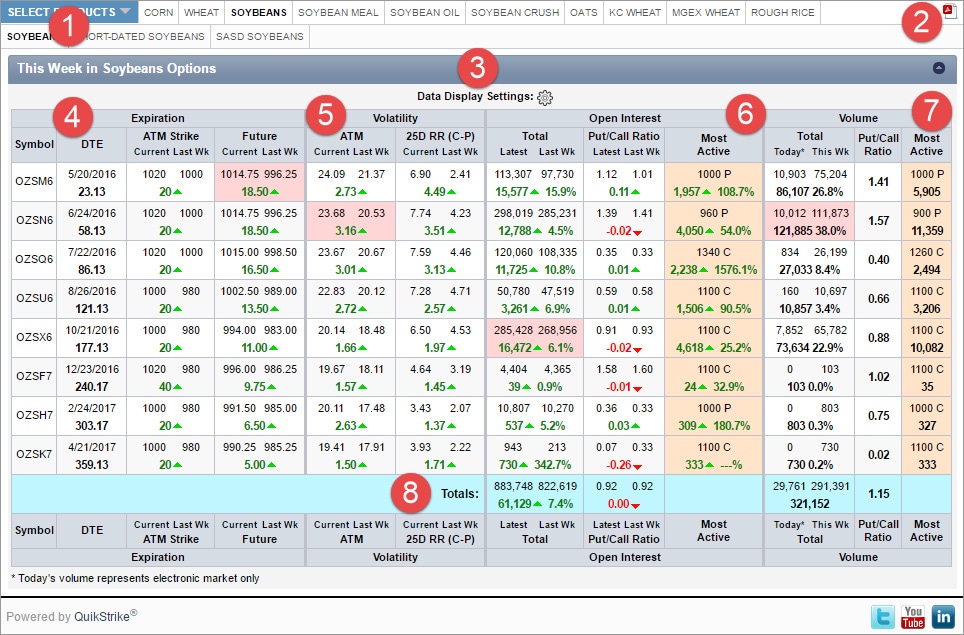
Task: Select the Soybean Oil tab
Action: [424, 13]
